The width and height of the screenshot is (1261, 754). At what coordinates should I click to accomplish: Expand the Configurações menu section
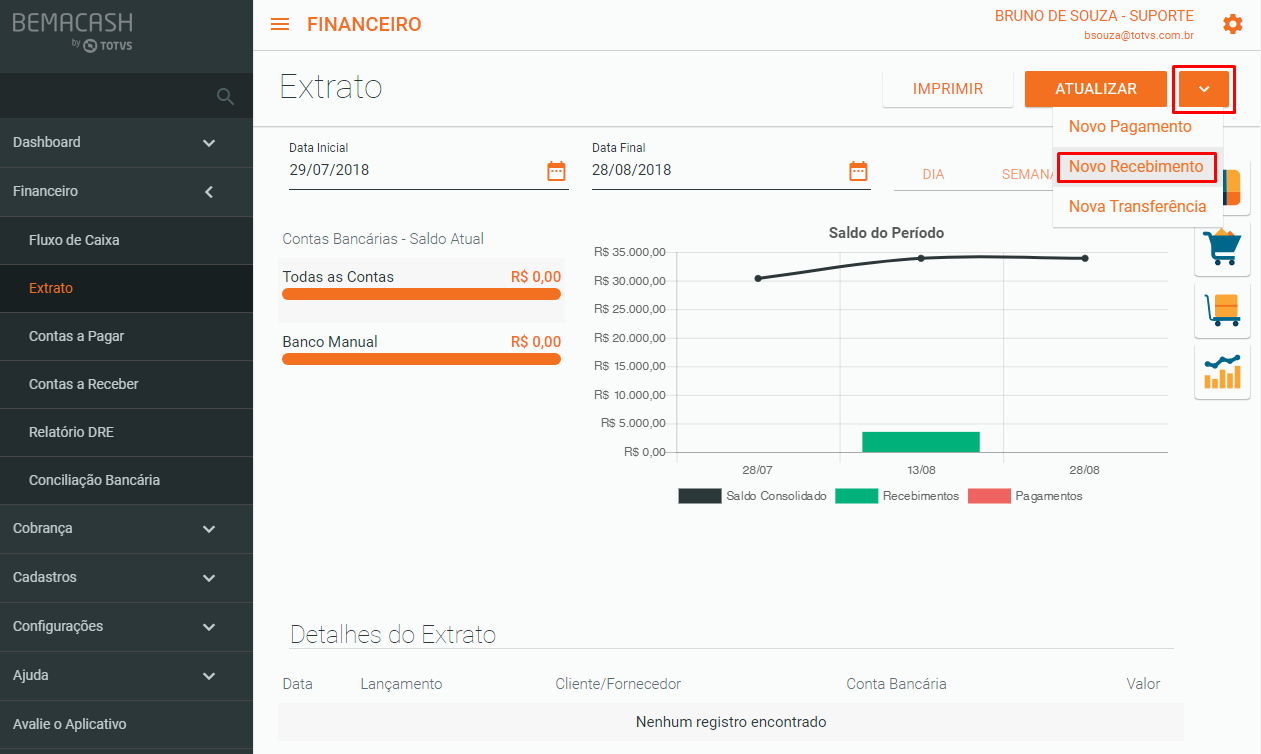[x=126, y=626]
